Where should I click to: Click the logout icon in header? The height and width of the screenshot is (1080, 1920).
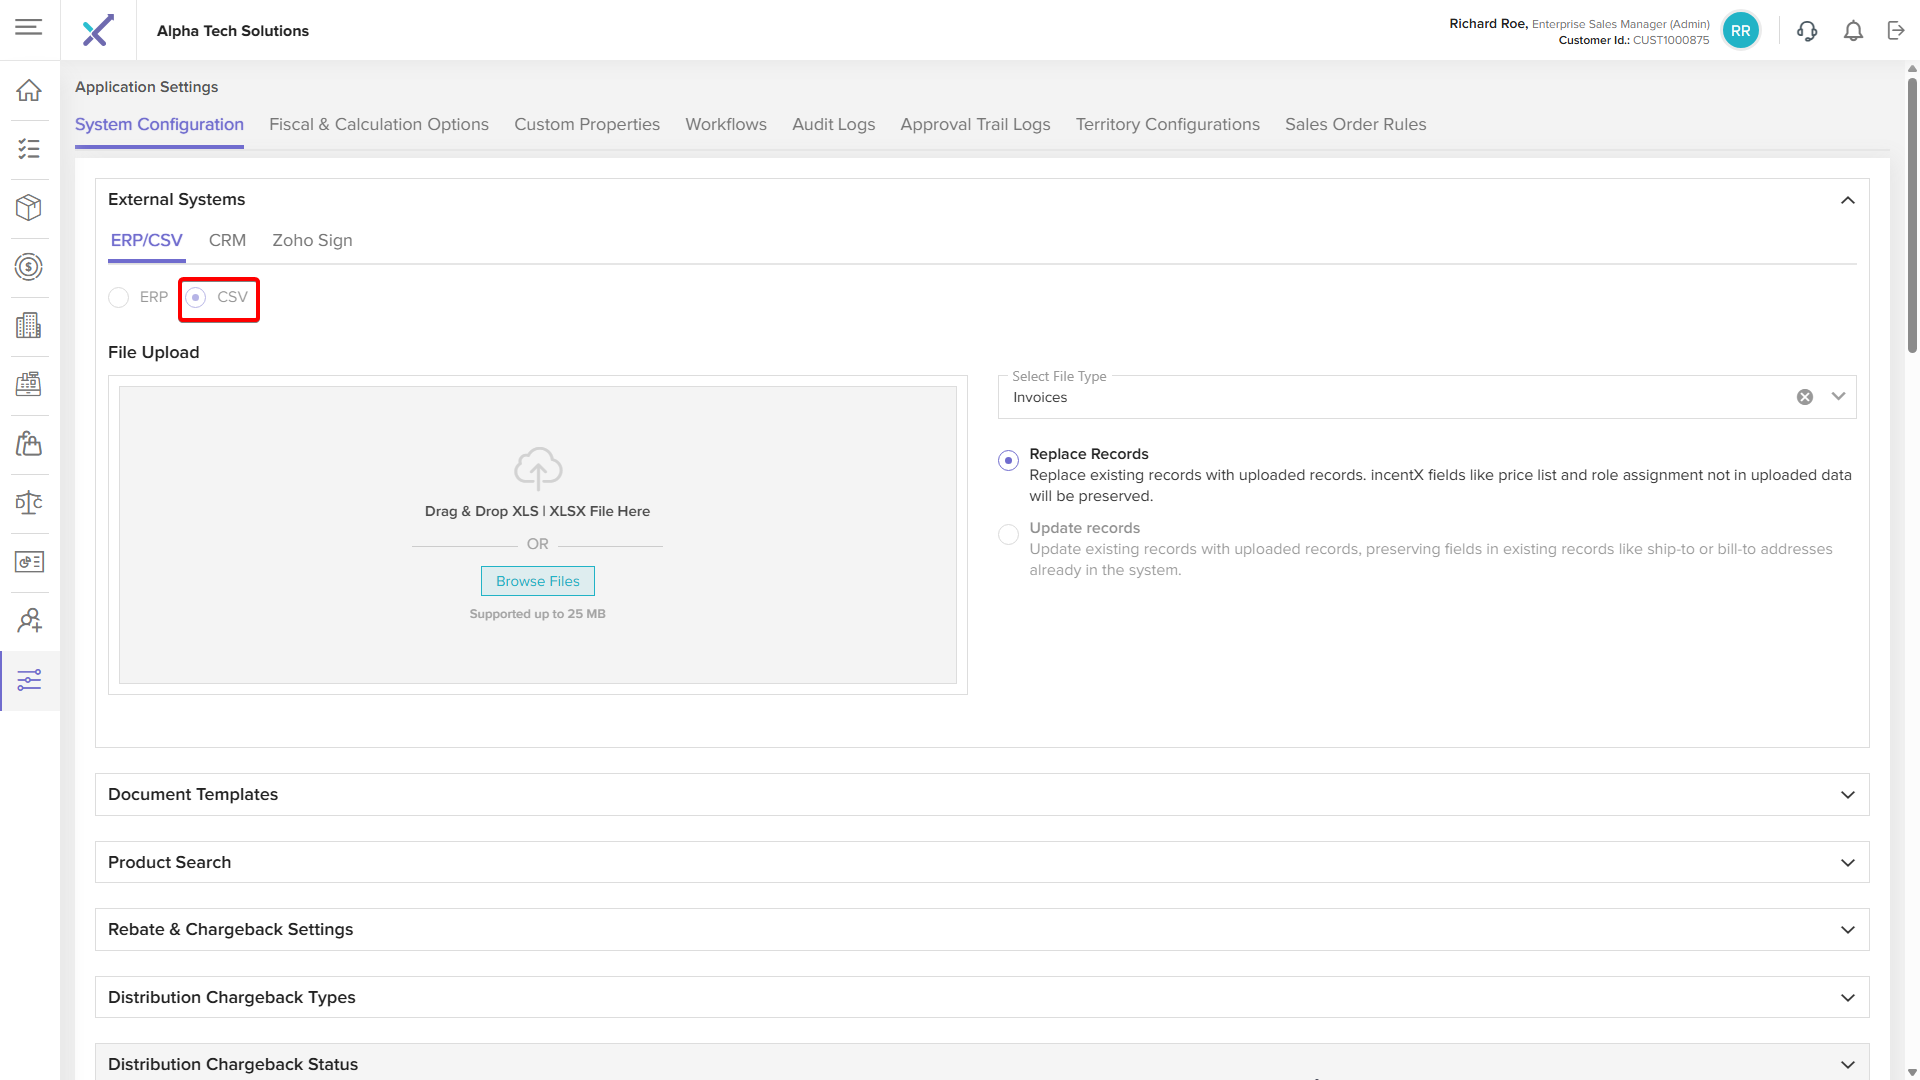(x=1896, y=31)
